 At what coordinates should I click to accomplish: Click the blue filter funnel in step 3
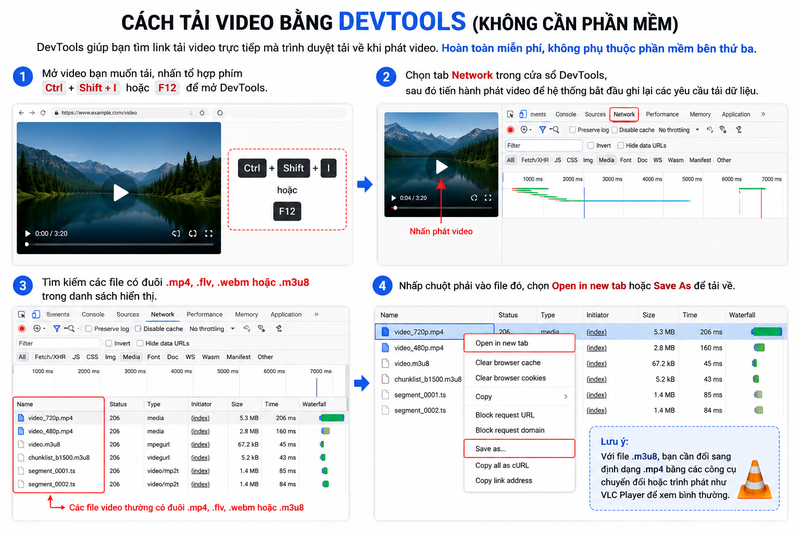pos(57,328)
